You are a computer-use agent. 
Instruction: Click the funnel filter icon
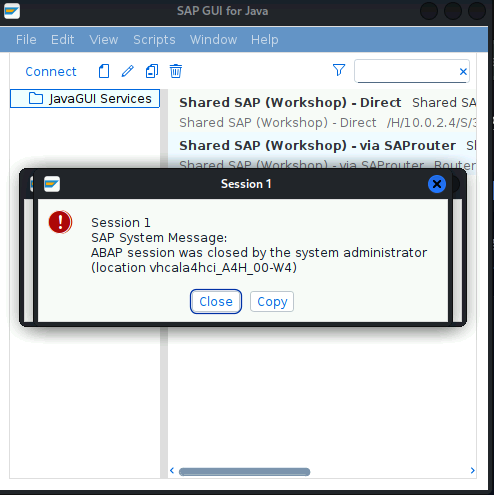[339, 70]
